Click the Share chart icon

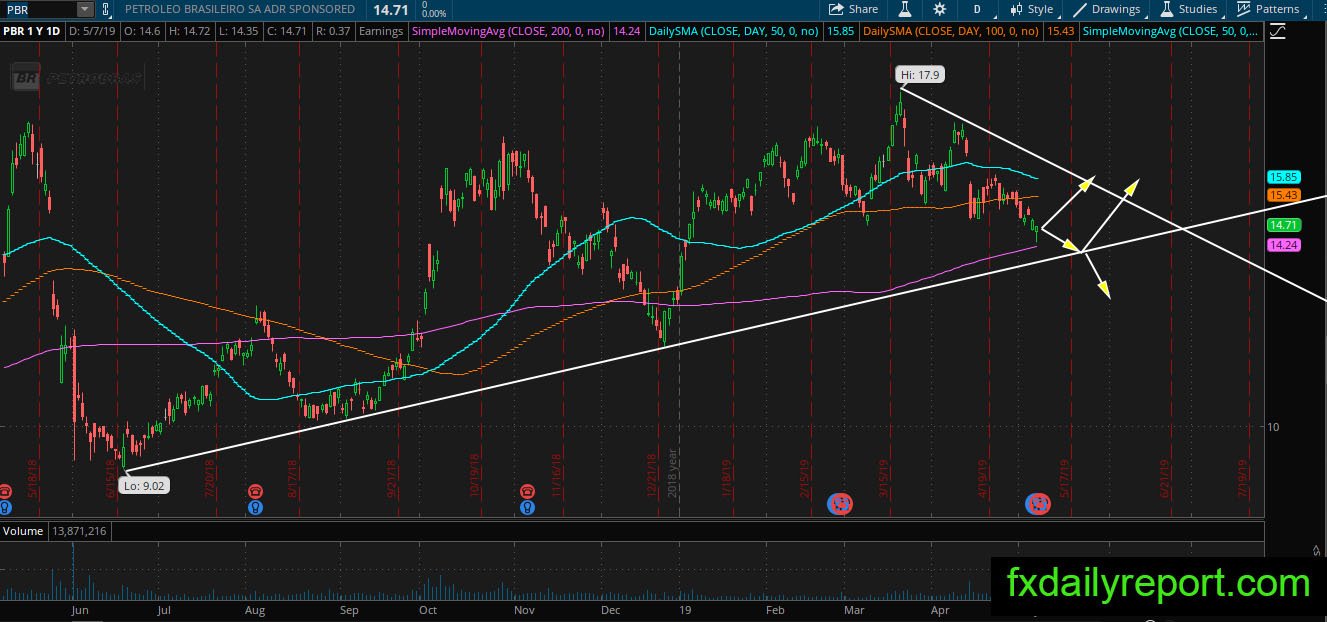point(835,9)
